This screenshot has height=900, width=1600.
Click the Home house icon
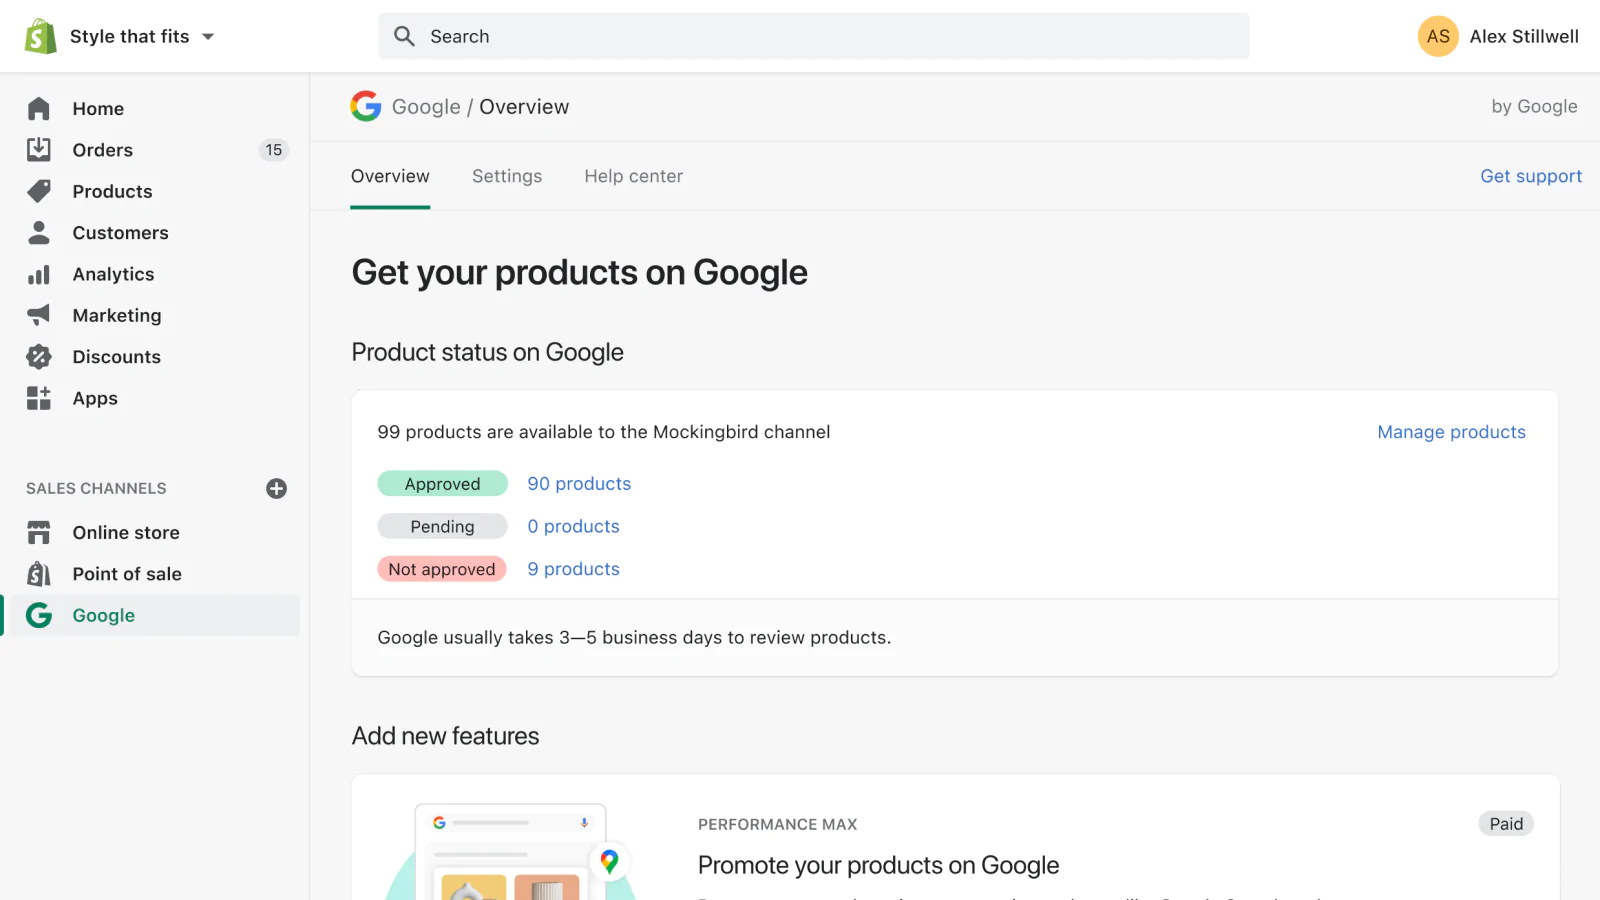coord(39,108)
